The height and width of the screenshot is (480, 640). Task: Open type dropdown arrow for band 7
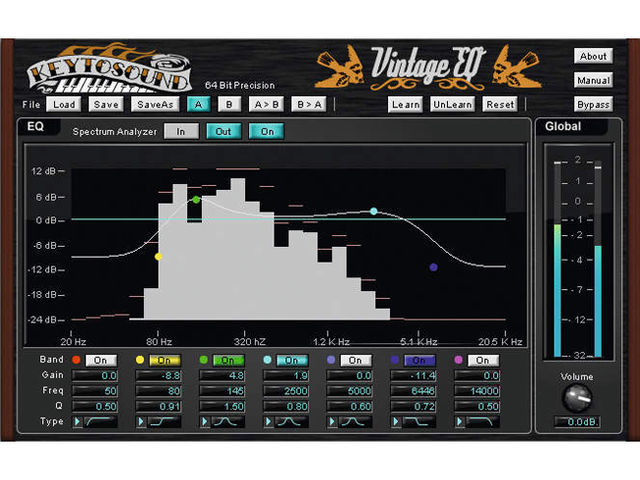(460, 421)
